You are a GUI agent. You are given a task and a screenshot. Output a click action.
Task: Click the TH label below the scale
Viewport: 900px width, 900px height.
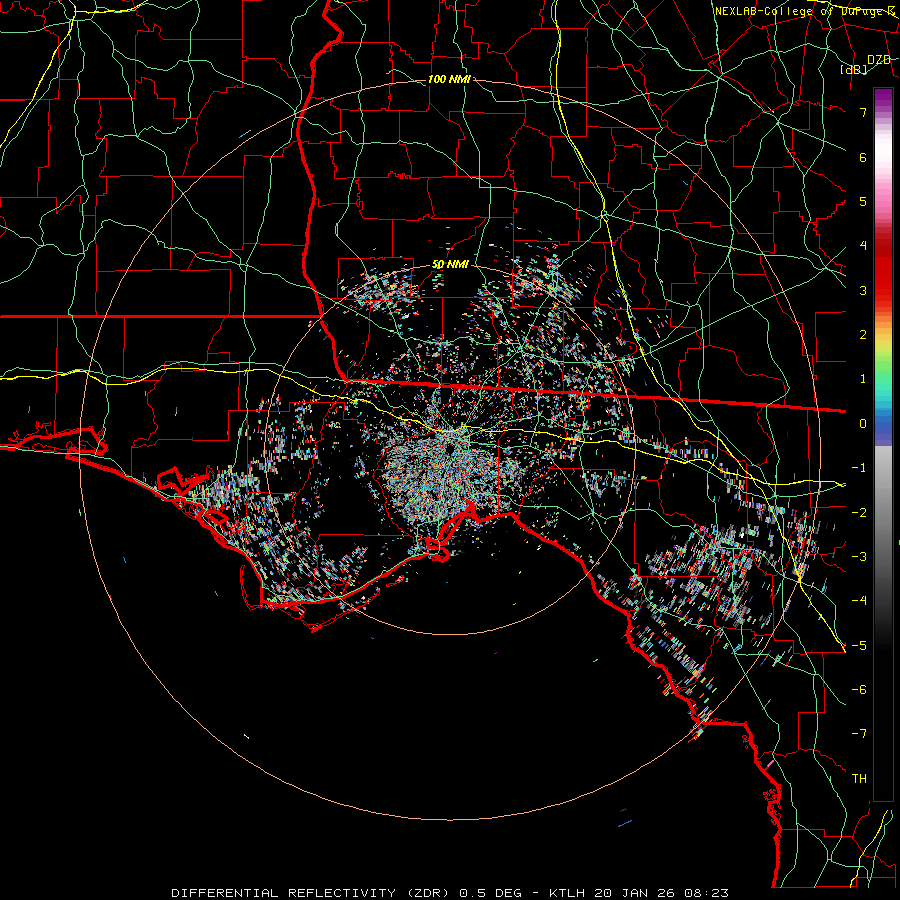(x=859, y=778)
